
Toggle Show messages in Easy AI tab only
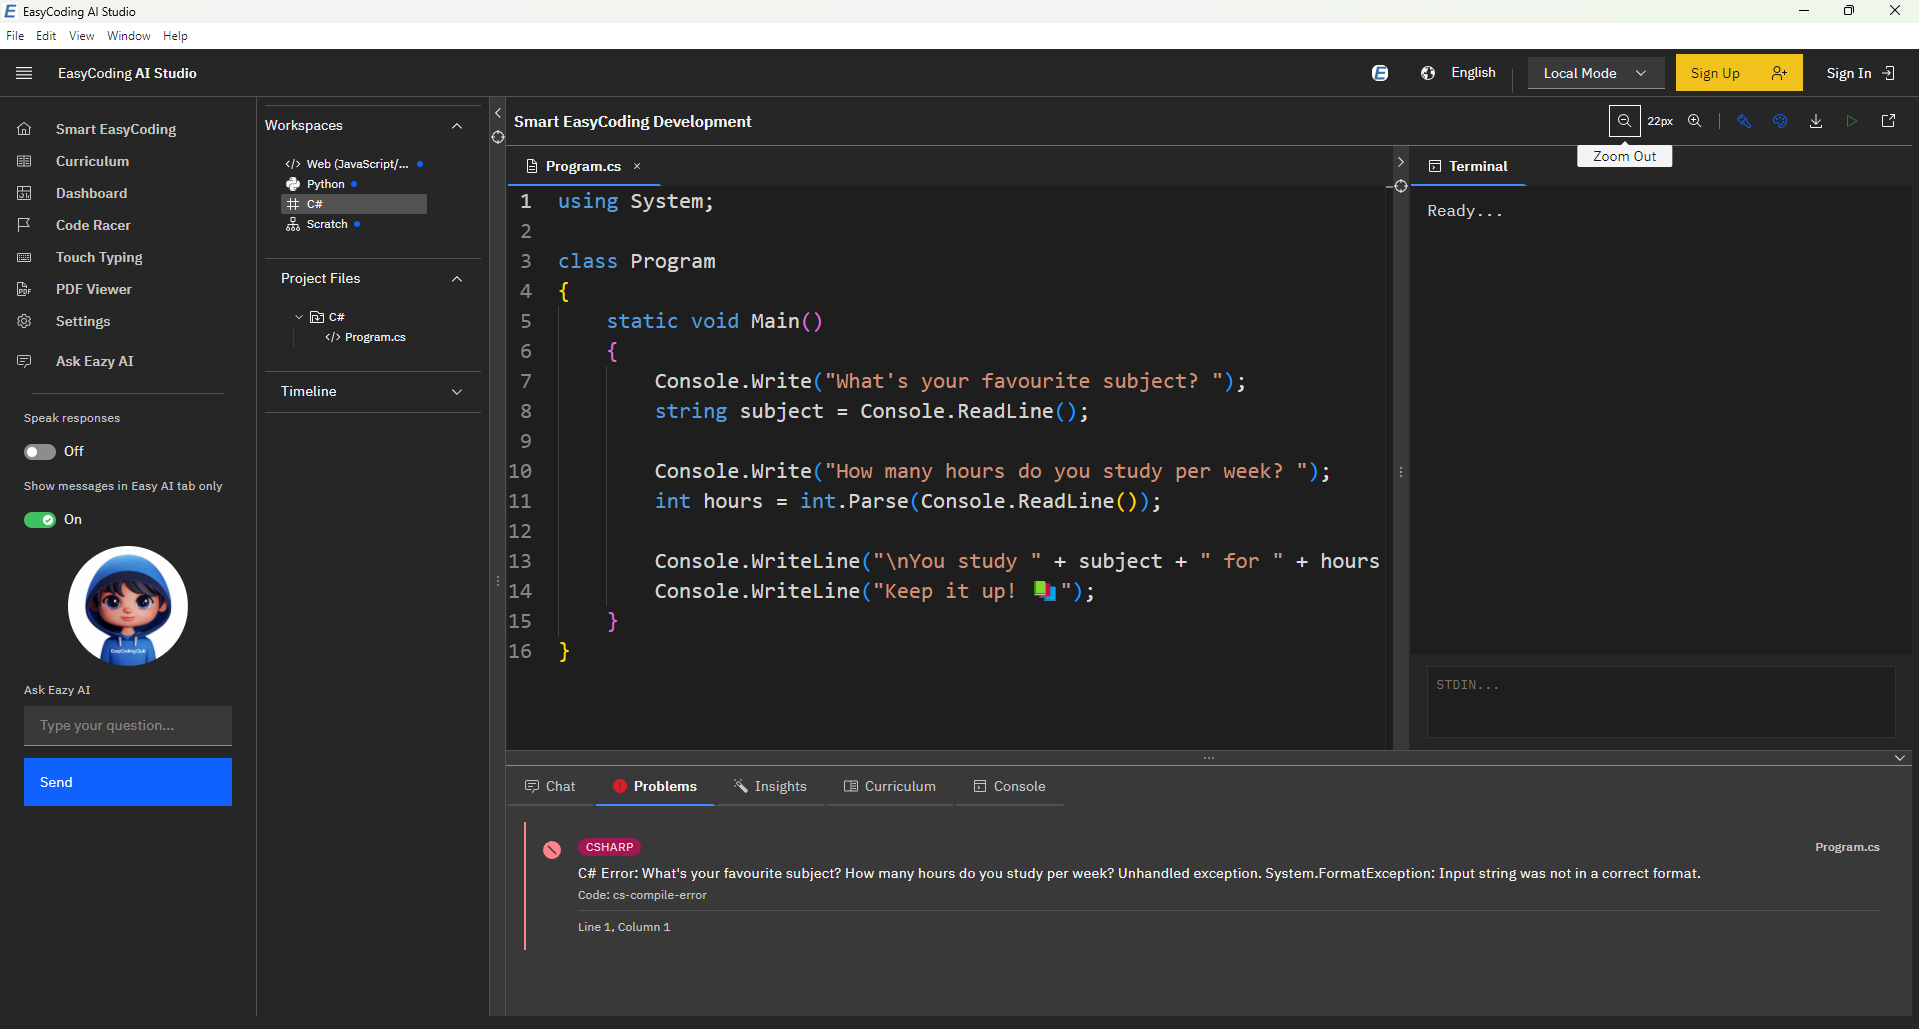40,520
